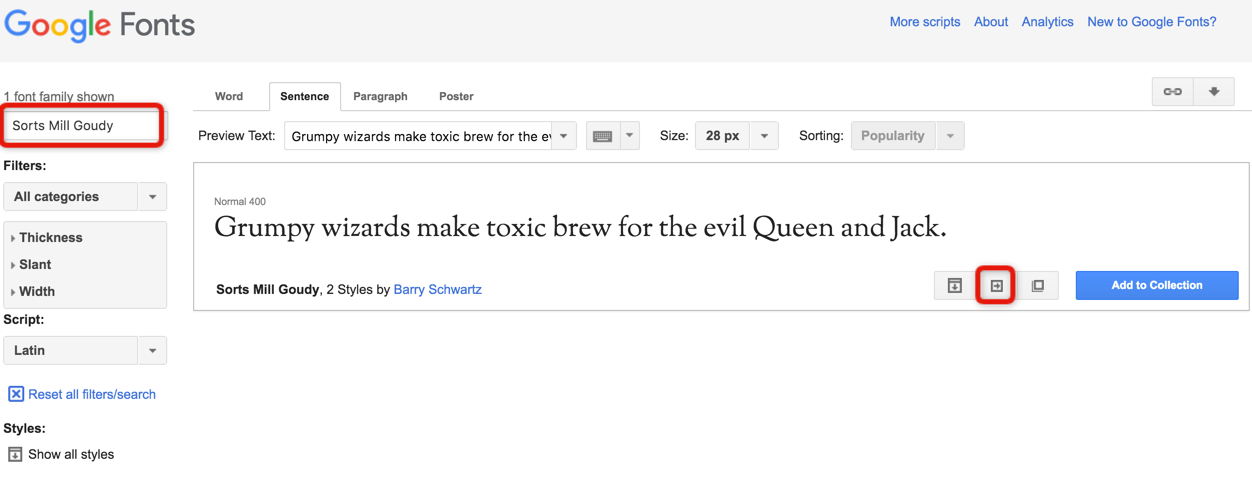Open the All categories dropdown
This screenshot has height=477, width=1252.
(85, 197)
